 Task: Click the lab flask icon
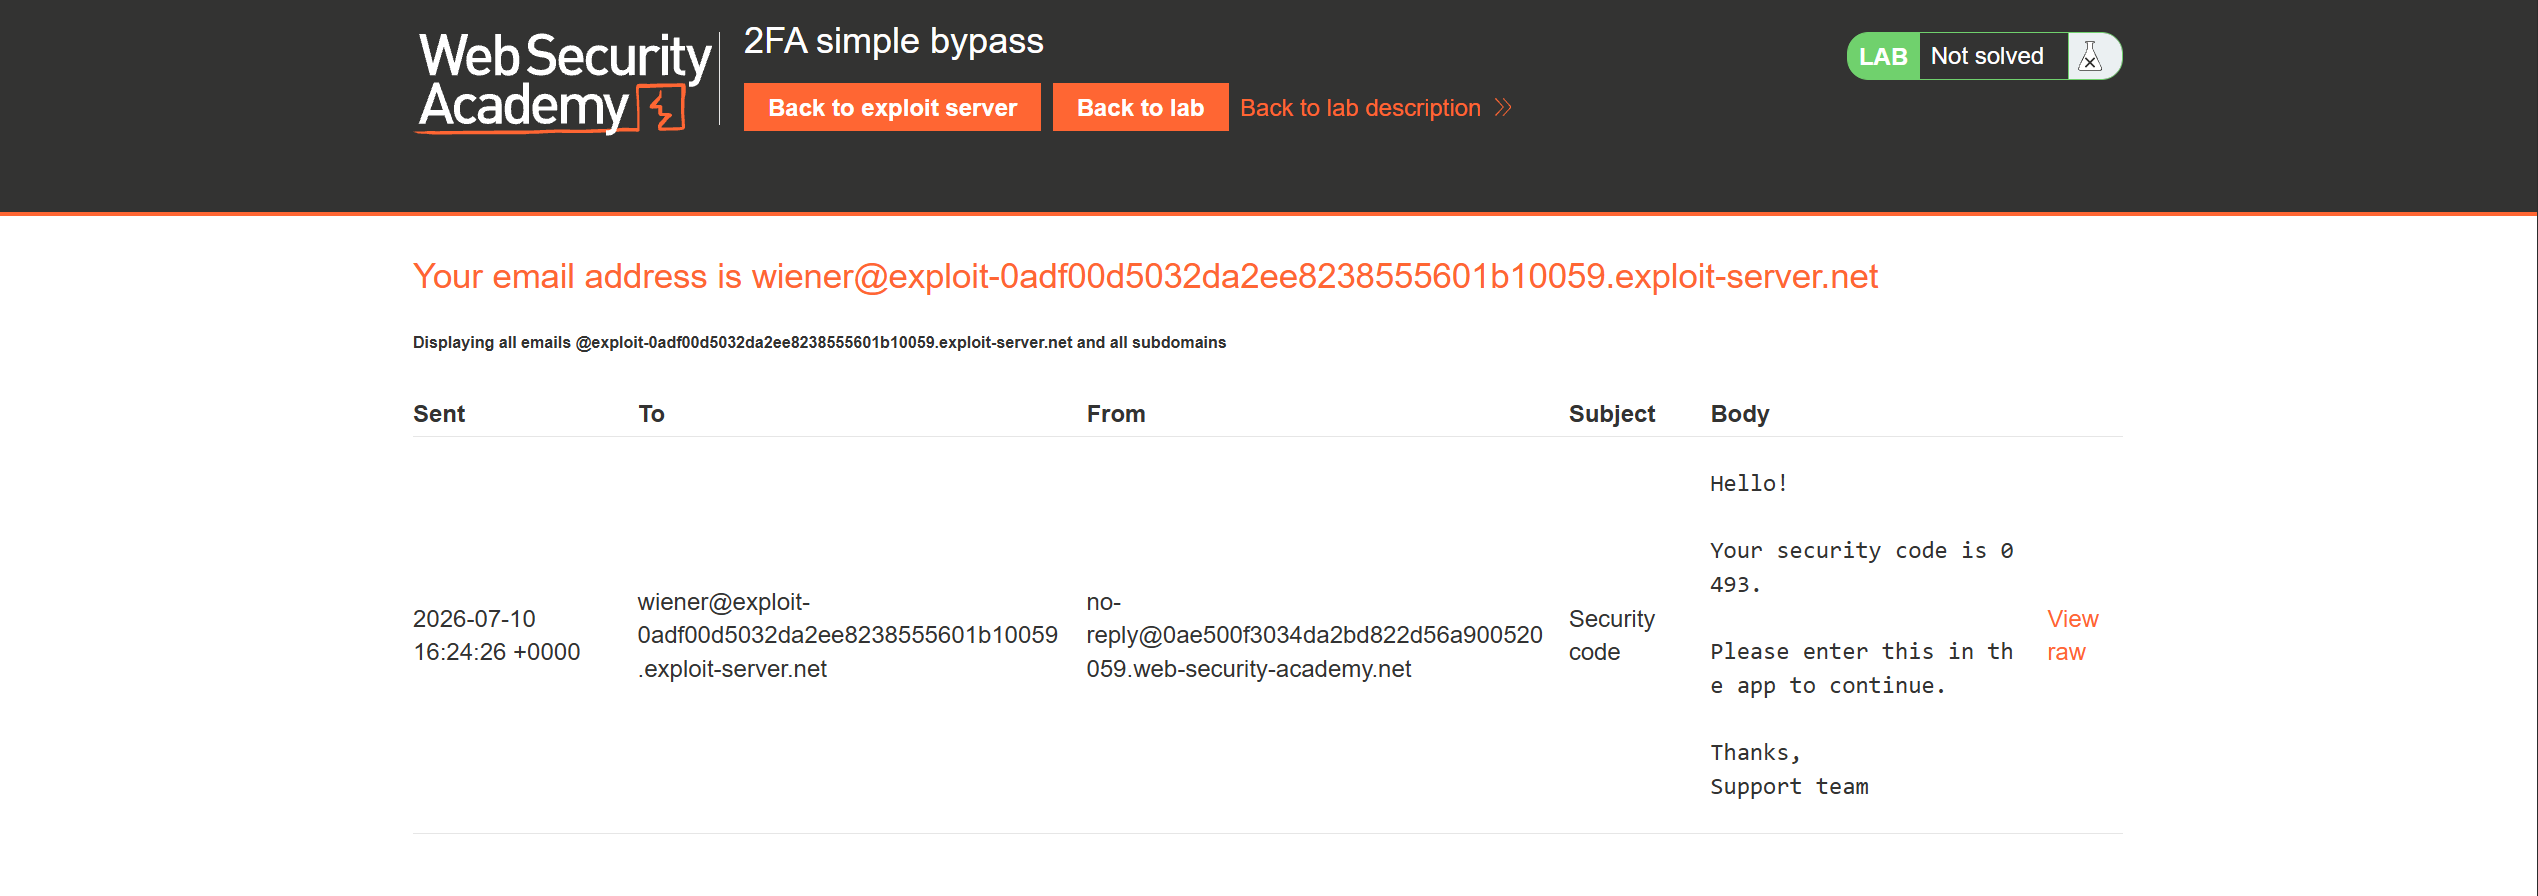coord(2090,56)
